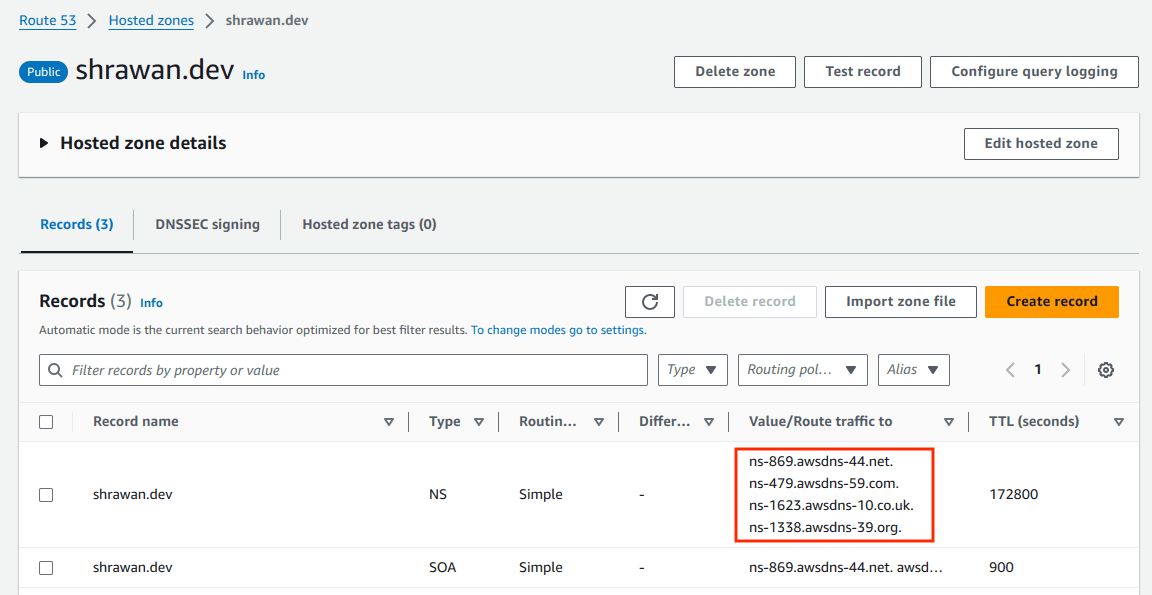Select the checkbox for the NS record

pyautogui.click(x=46, y=493)
